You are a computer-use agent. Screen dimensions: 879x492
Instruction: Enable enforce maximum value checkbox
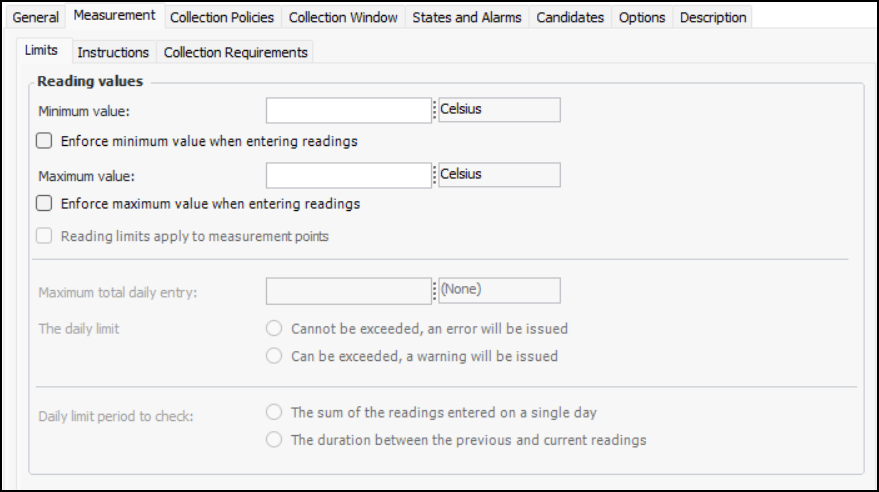[x=44, y=204]
